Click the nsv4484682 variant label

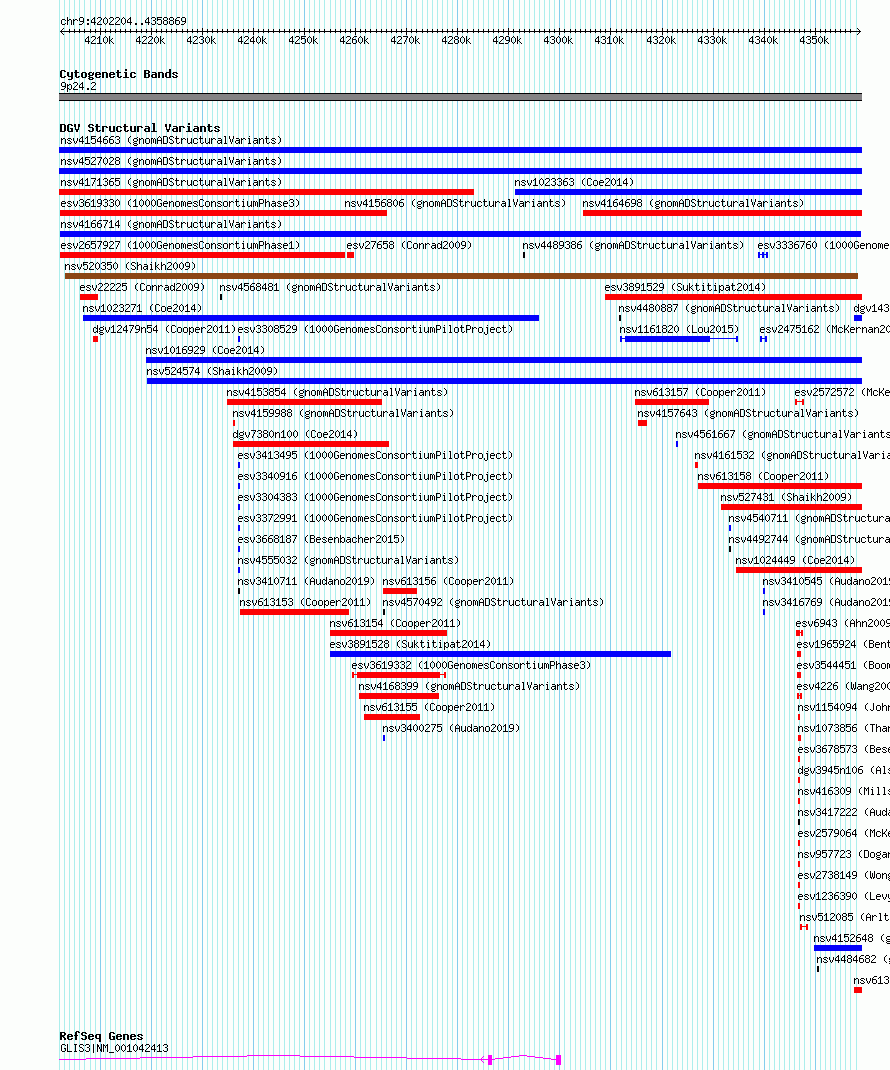853,959
